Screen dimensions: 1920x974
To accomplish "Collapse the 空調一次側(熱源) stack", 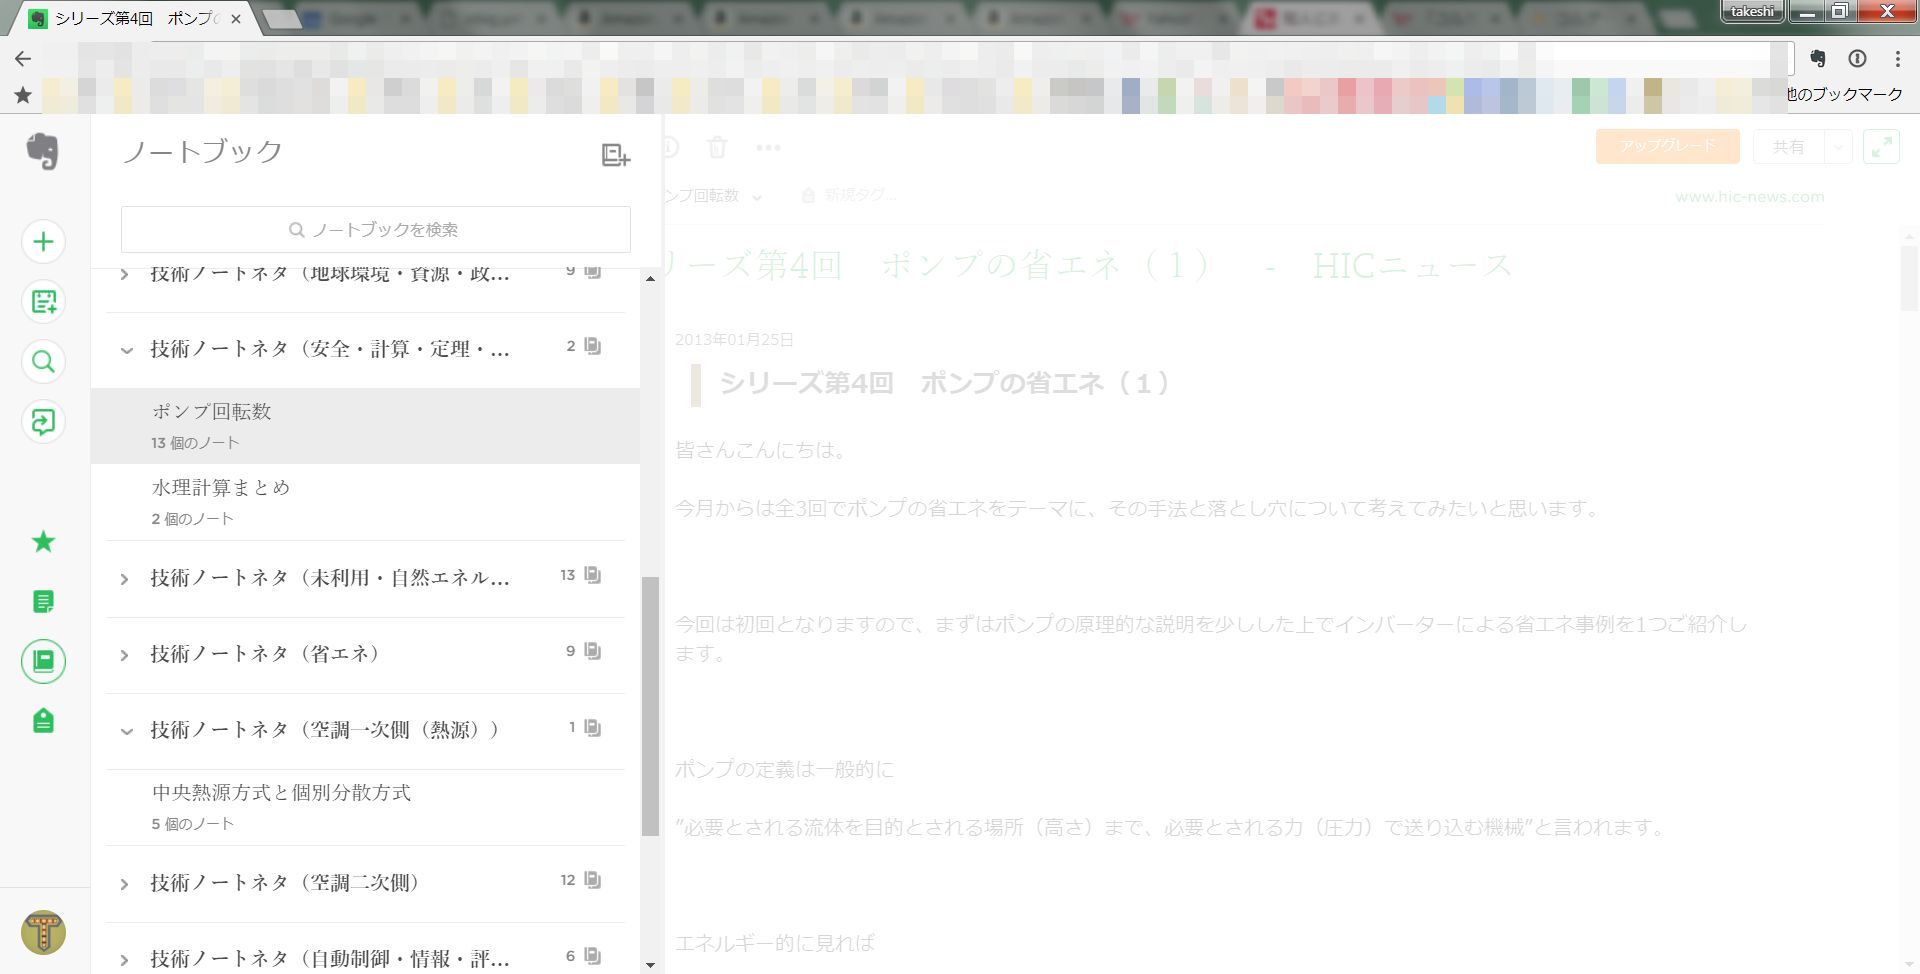I will coord(126,732).
